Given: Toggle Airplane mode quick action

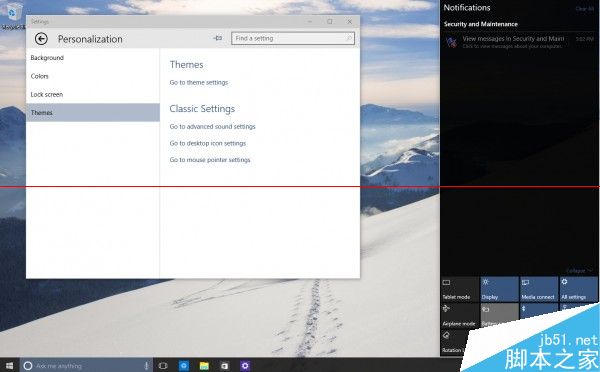Looking at the screenshot, I should click(460, 316).
